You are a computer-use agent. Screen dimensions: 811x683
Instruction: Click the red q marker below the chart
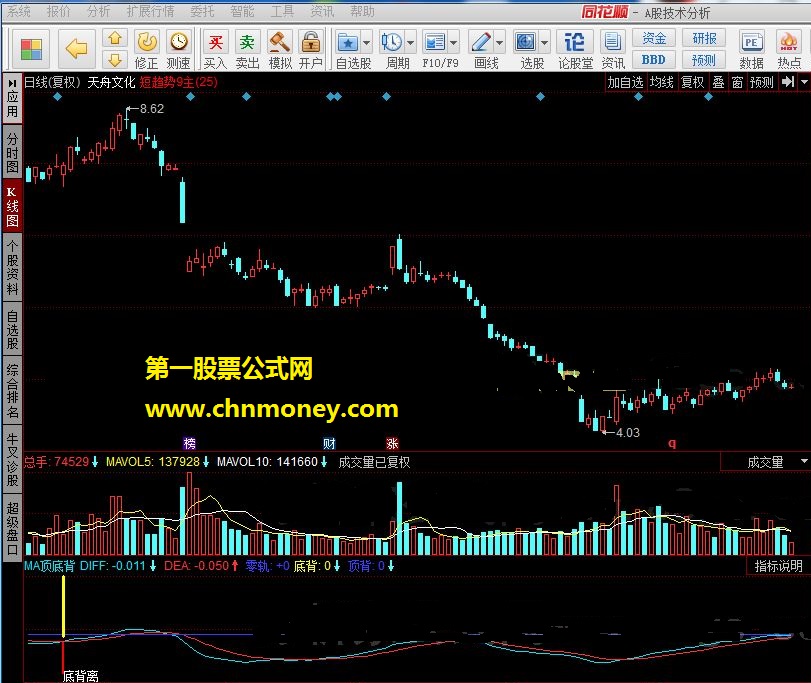[x=672, y=443]
